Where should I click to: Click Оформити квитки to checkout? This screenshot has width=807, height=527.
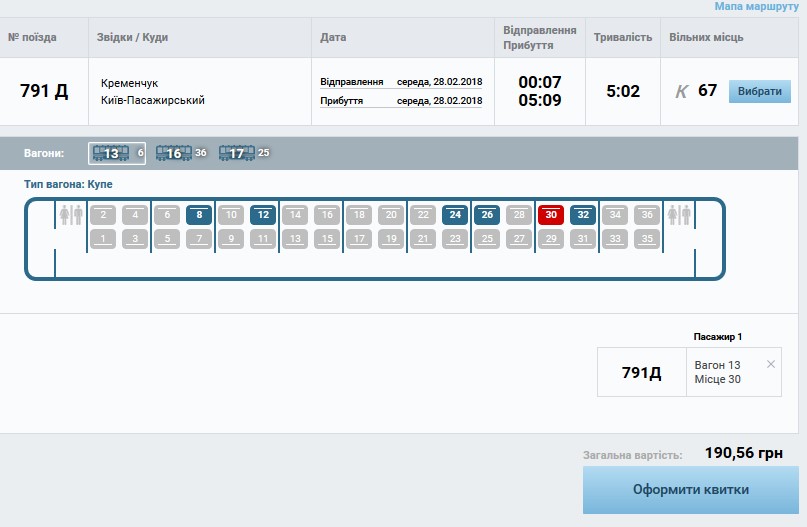[690, 490]
